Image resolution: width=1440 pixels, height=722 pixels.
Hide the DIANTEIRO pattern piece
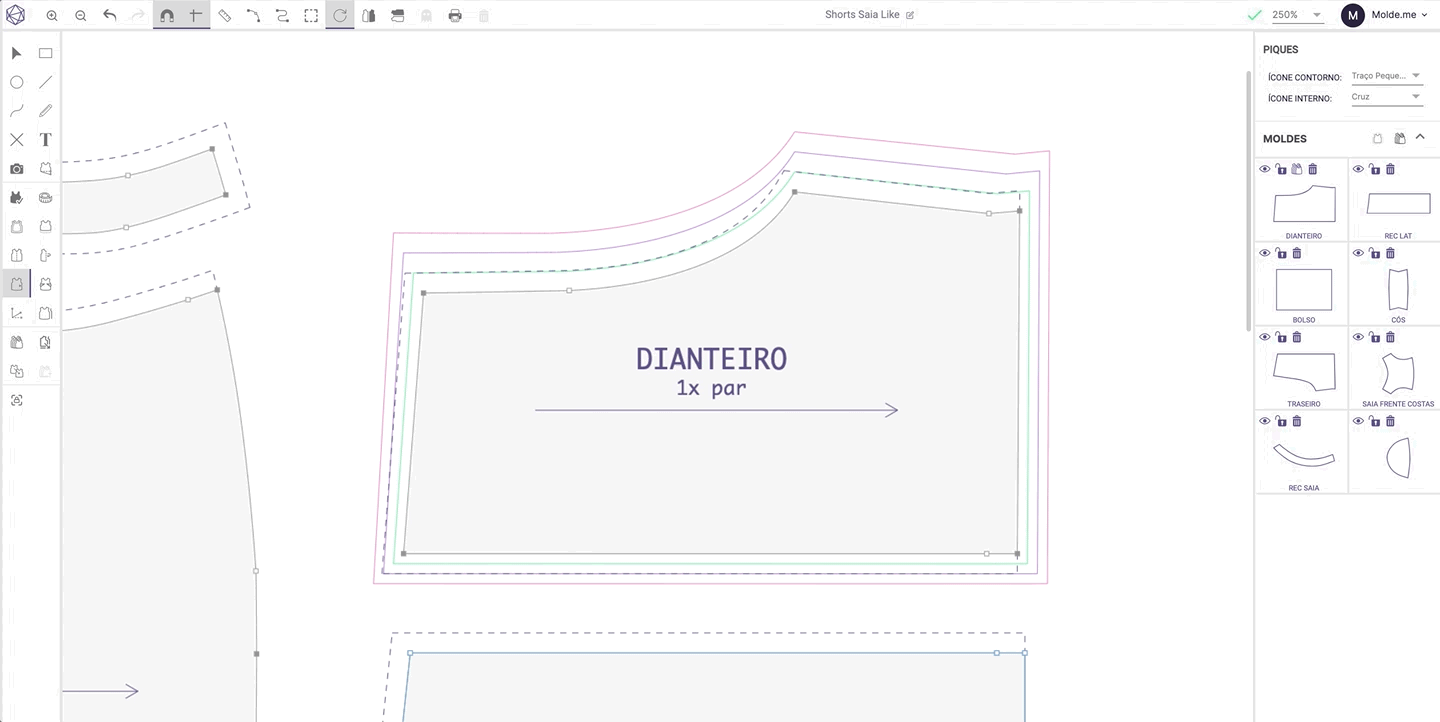click(x=1265, y=169)
